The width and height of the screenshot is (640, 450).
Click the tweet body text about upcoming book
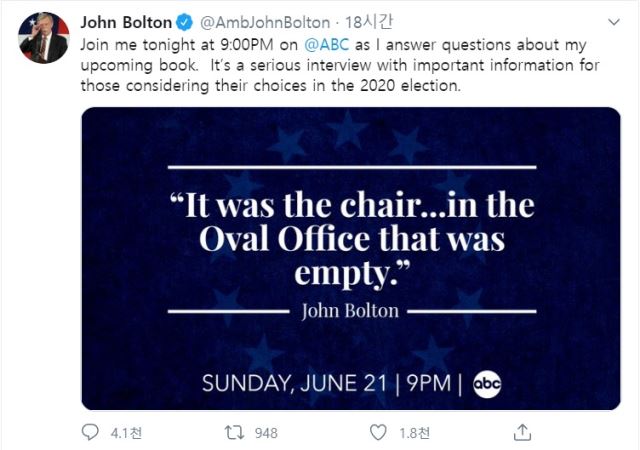340,65
